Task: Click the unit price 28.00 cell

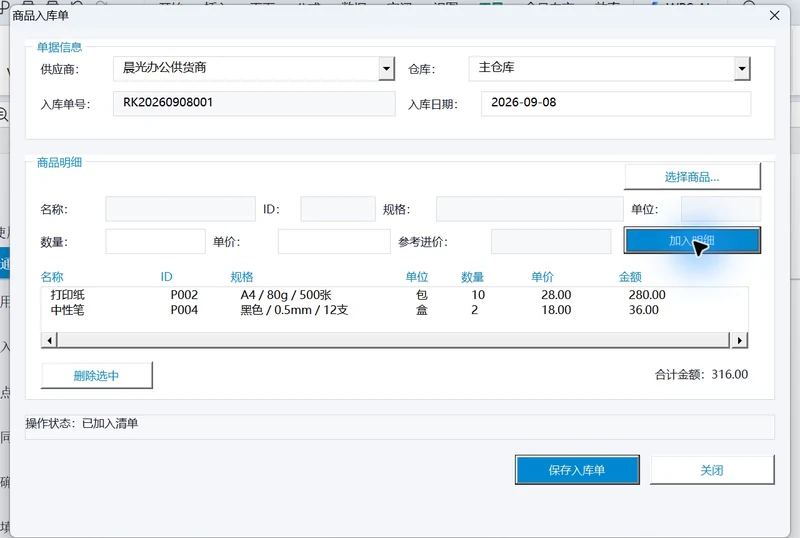Action: tap(556, 295)
